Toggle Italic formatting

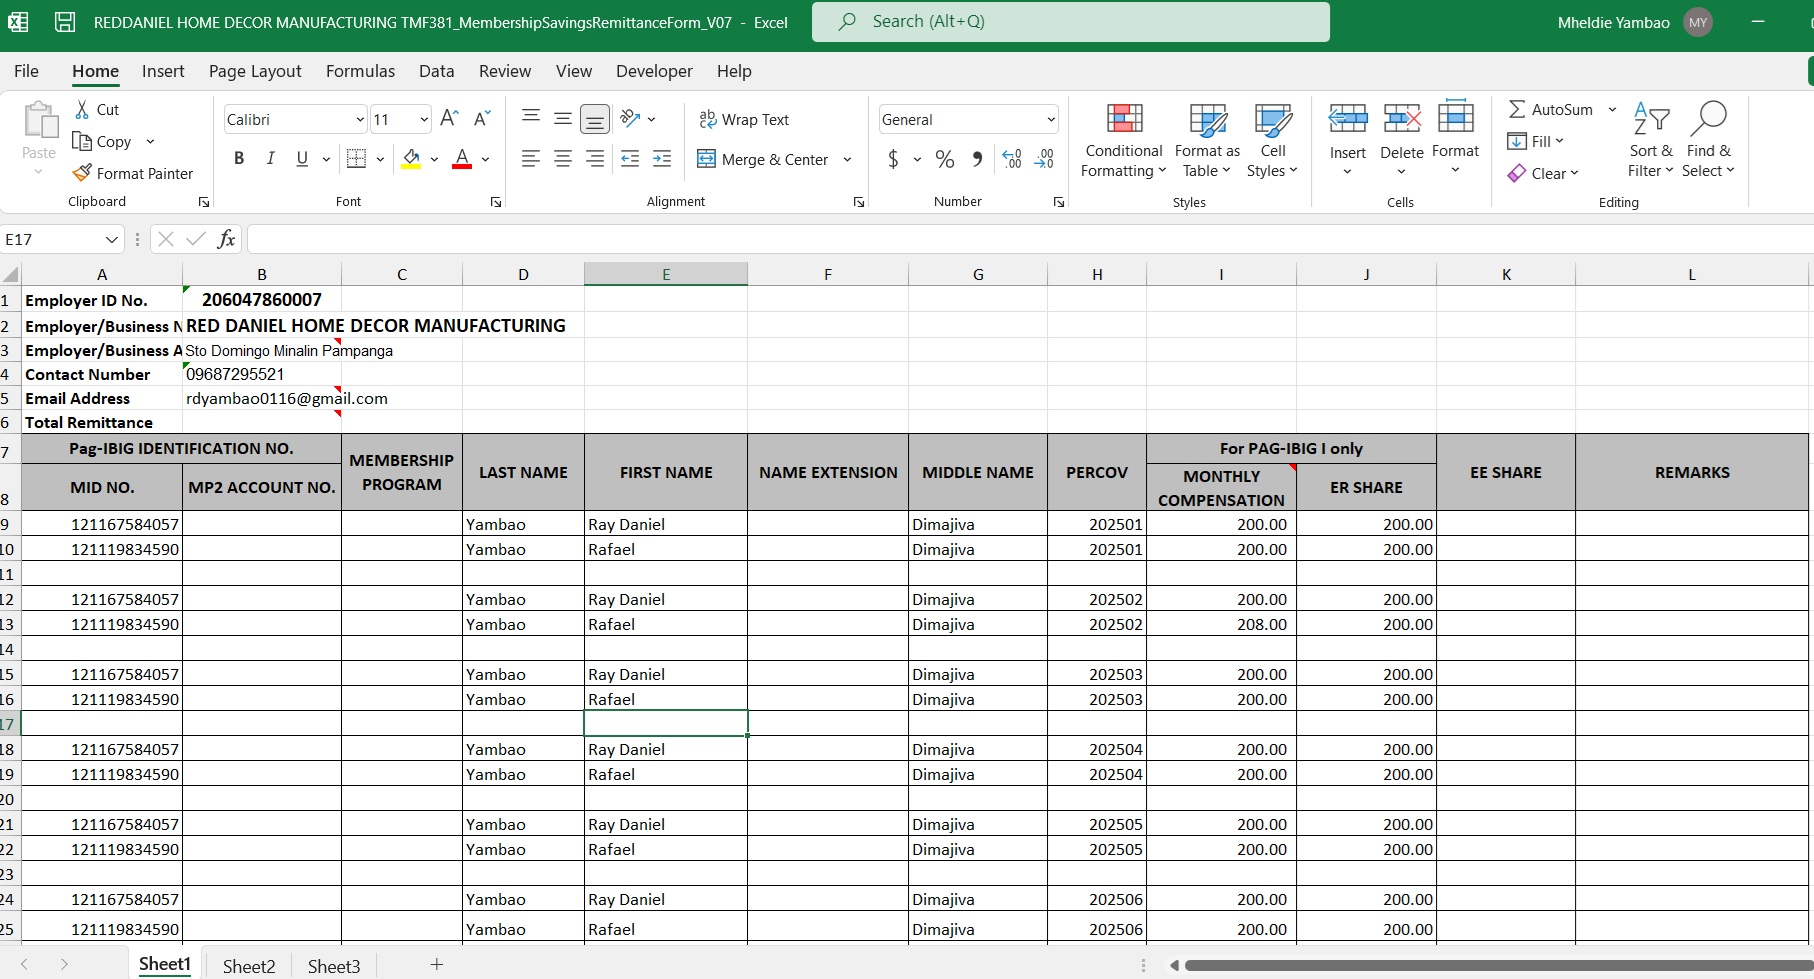pyautogui.click(x=270, y=158)
